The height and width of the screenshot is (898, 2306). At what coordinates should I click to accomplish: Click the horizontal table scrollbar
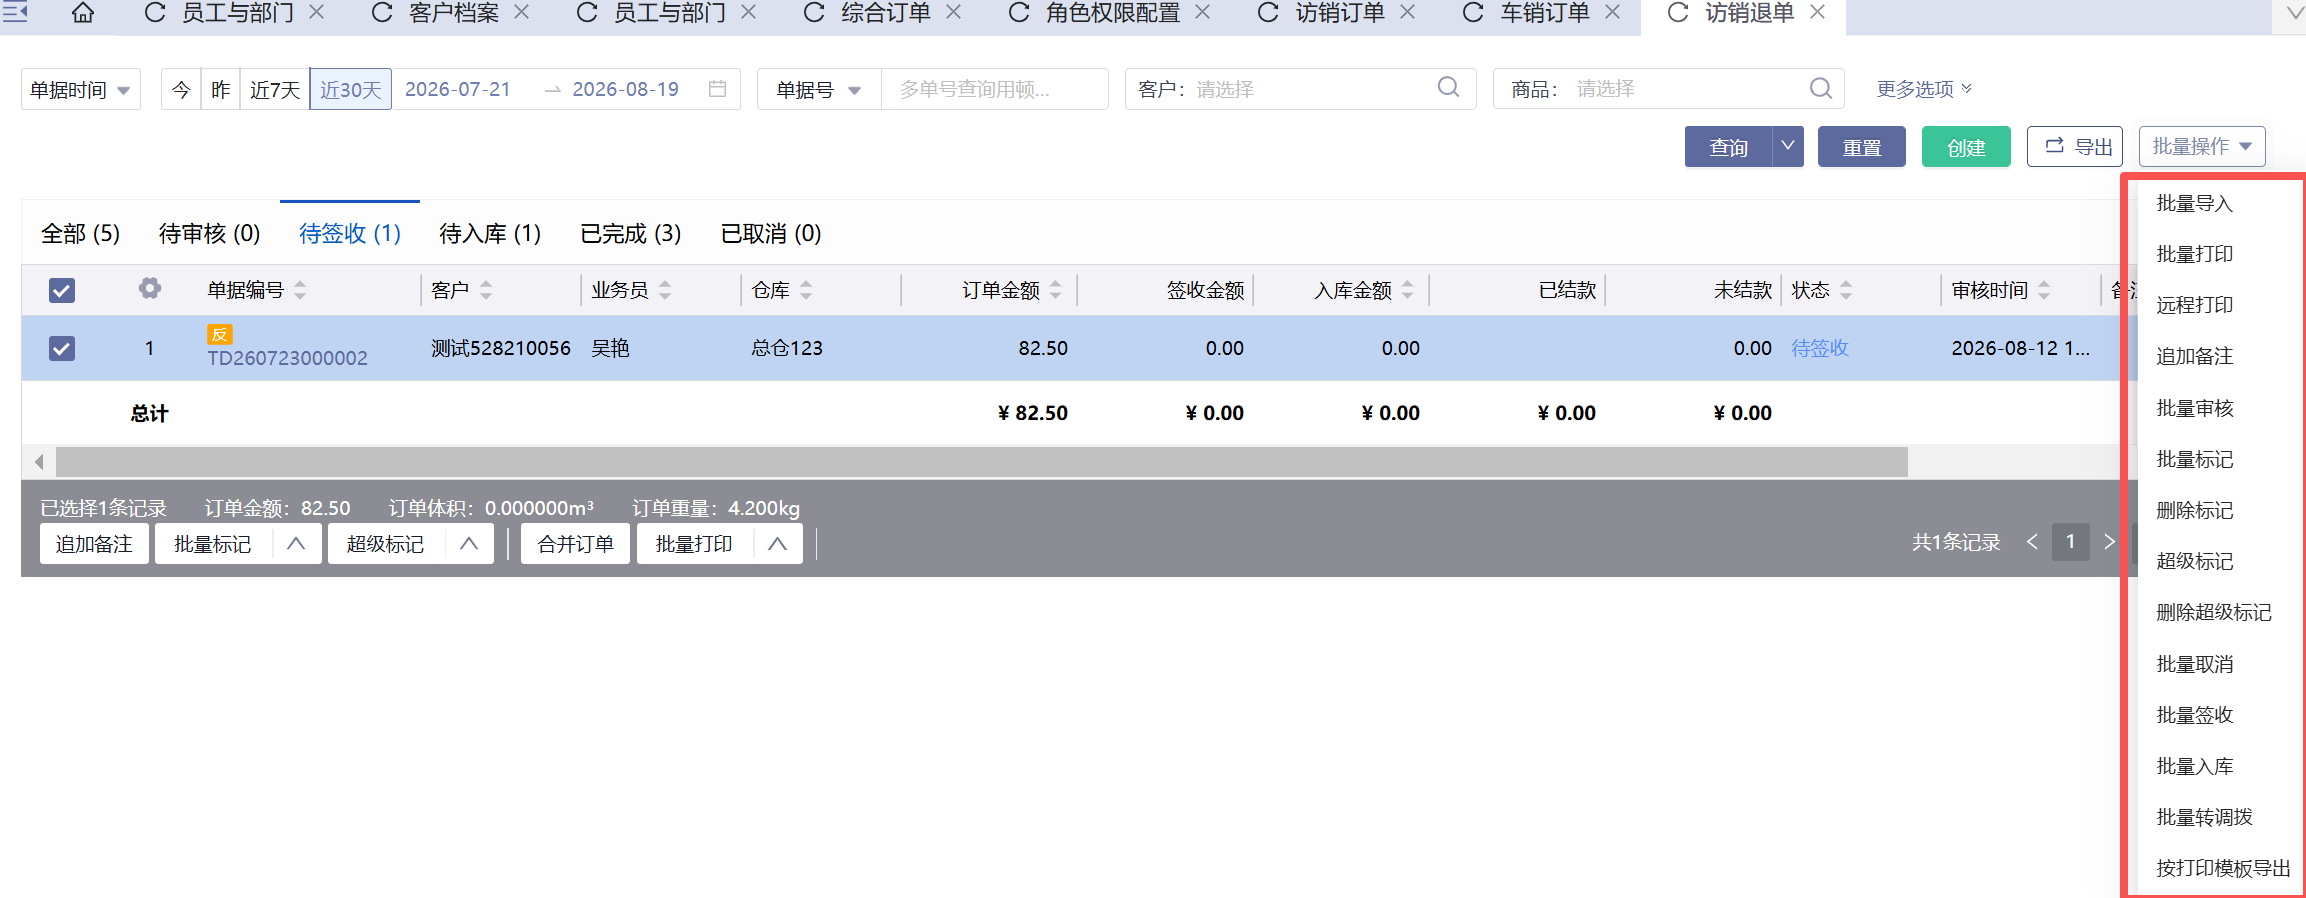click(x=982, y=461)
